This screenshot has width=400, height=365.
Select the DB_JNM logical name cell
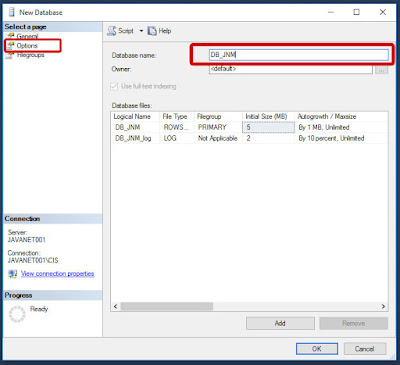[135, 127]
